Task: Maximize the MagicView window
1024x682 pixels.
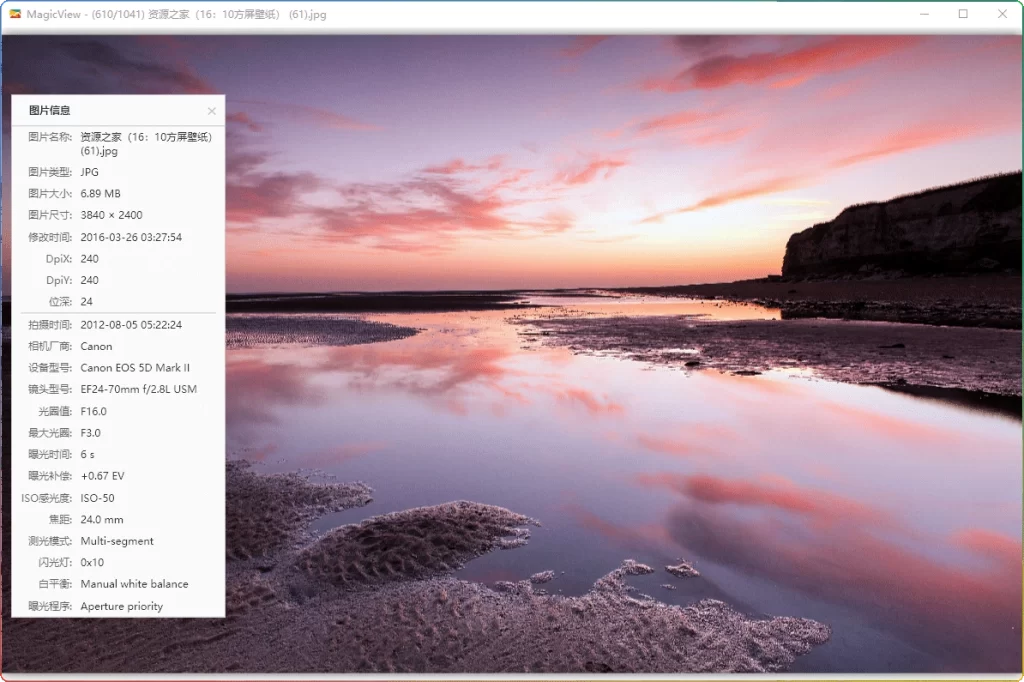Action: 963,14
